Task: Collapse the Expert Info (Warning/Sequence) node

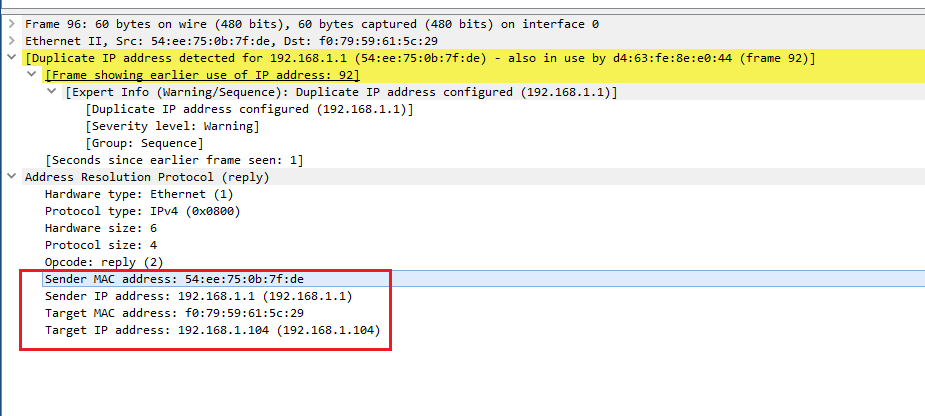Action: coord(53,92)
